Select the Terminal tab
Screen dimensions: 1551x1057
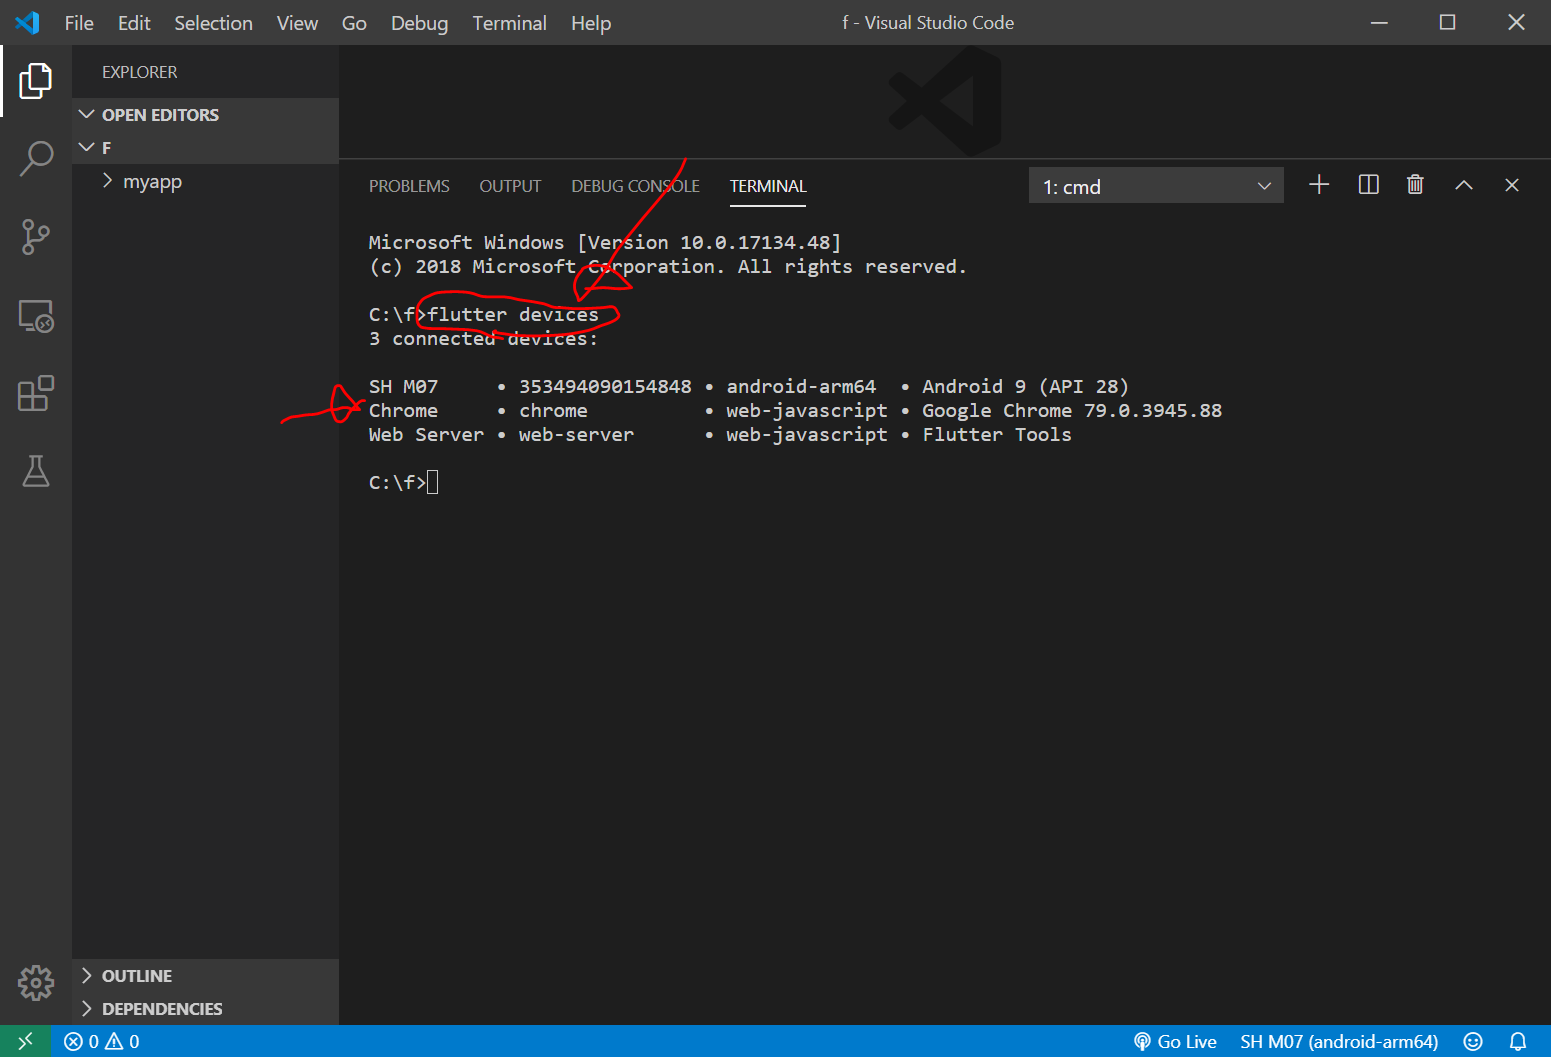[x=768, y=186]
